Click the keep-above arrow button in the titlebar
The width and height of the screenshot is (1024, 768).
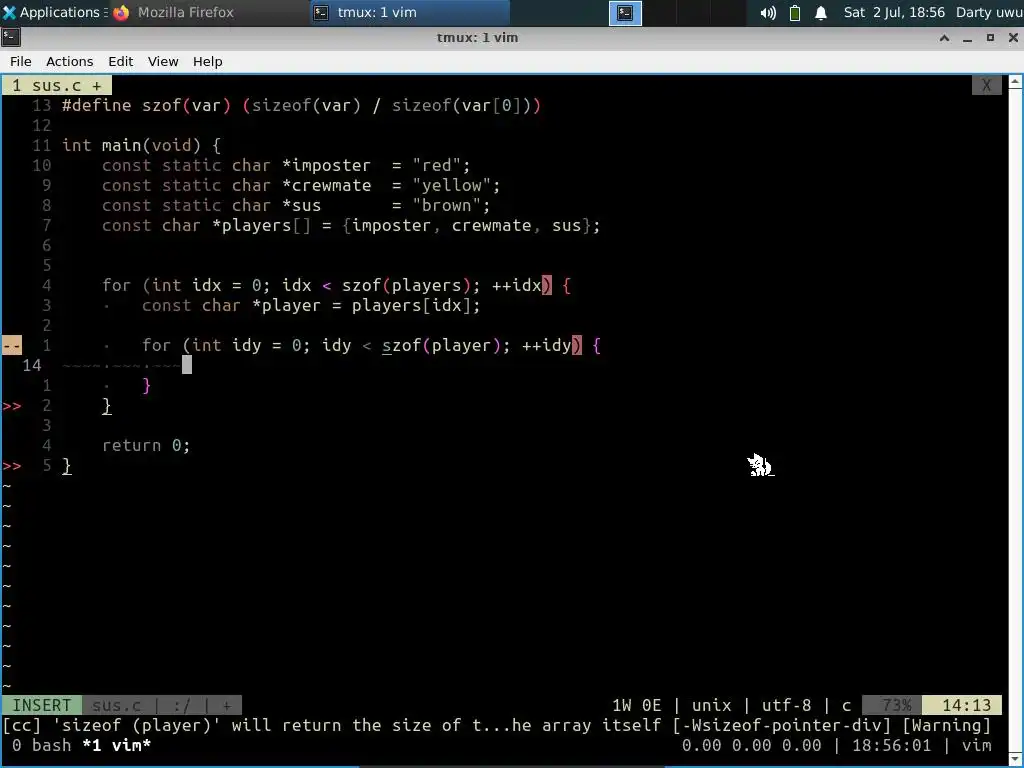pos(944,38)
